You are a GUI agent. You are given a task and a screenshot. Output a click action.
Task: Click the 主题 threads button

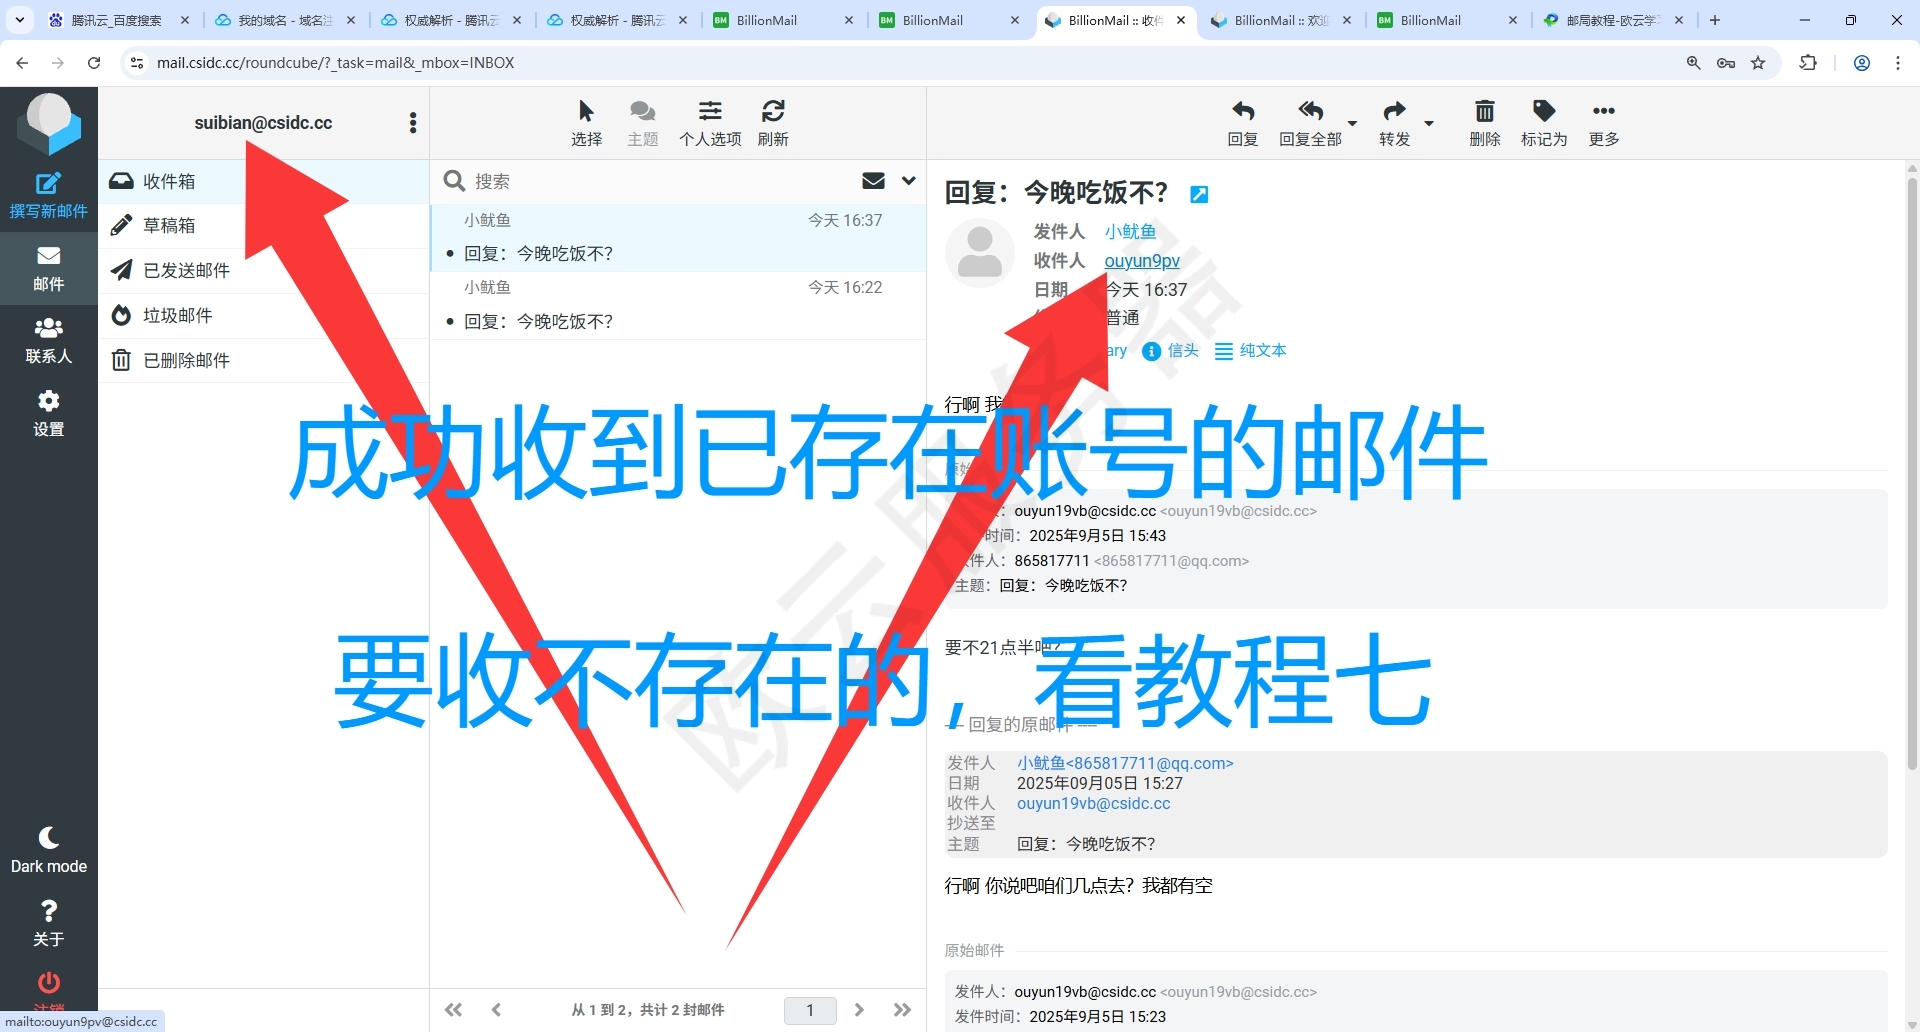tap(642, 123)
